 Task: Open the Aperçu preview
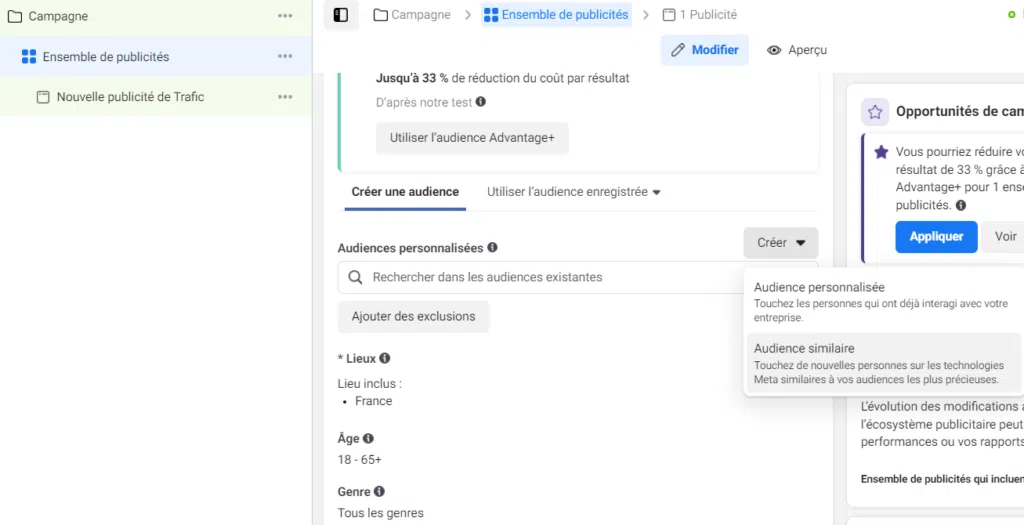(797, 50)
